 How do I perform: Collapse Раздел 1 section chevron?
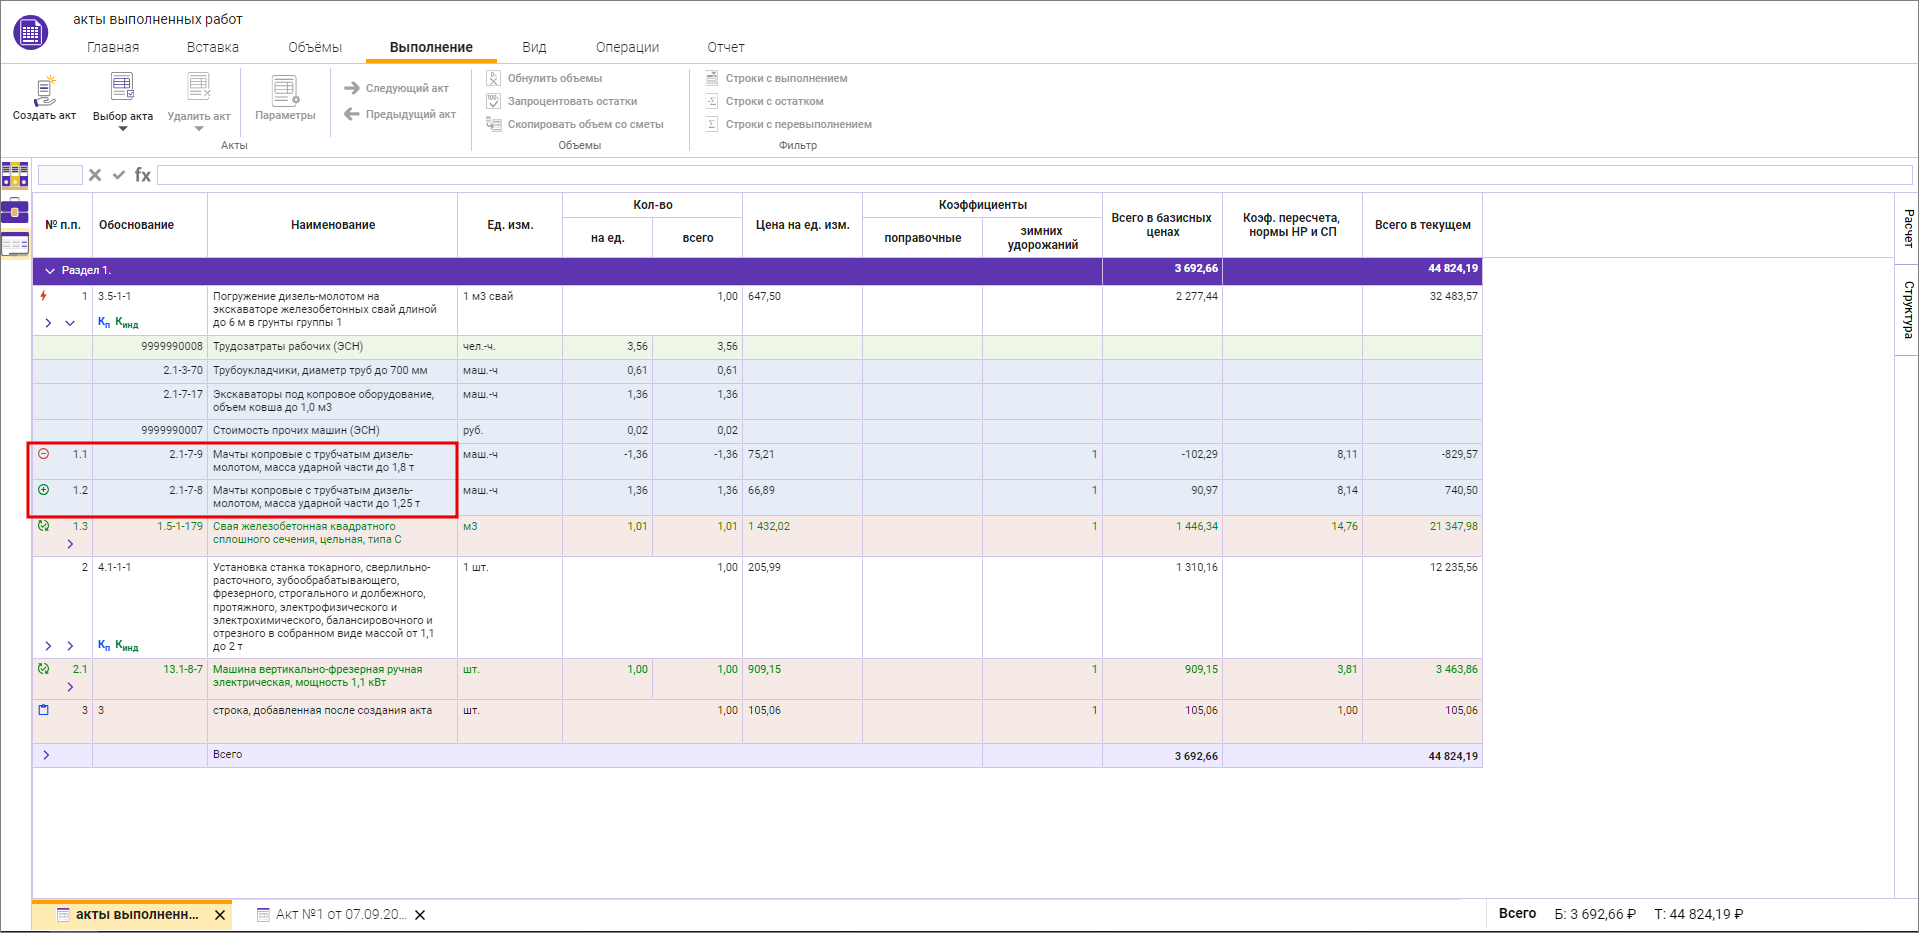coord(50,271)
